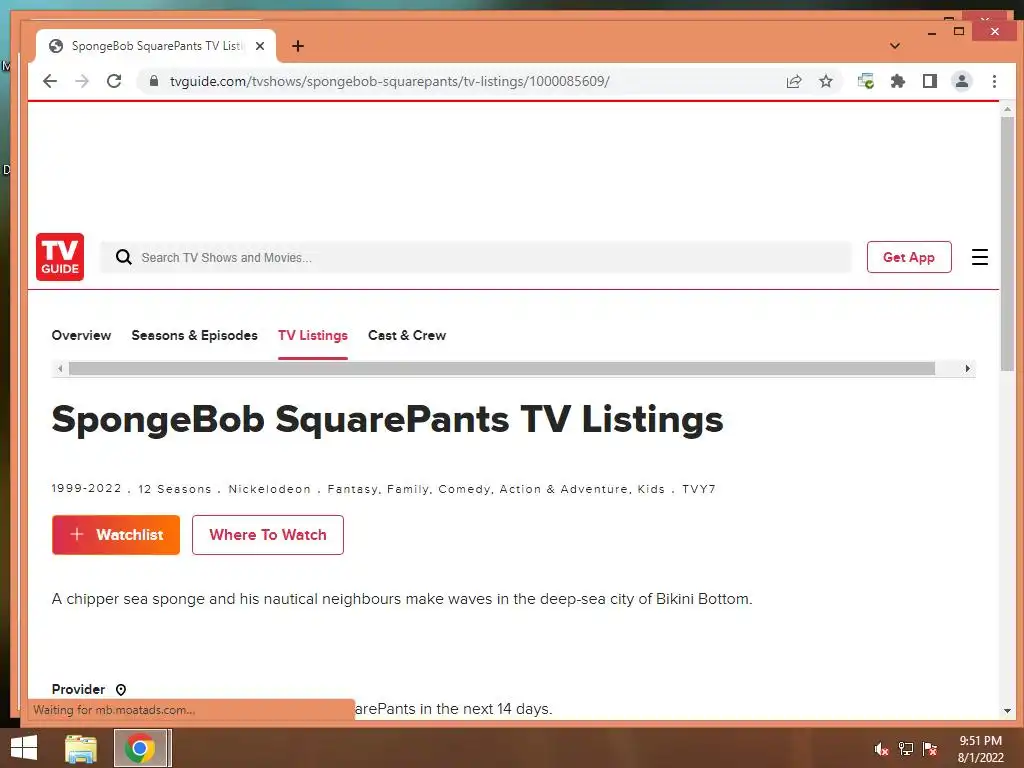Bookmark this tab with the star icon

tap(826, 81)
